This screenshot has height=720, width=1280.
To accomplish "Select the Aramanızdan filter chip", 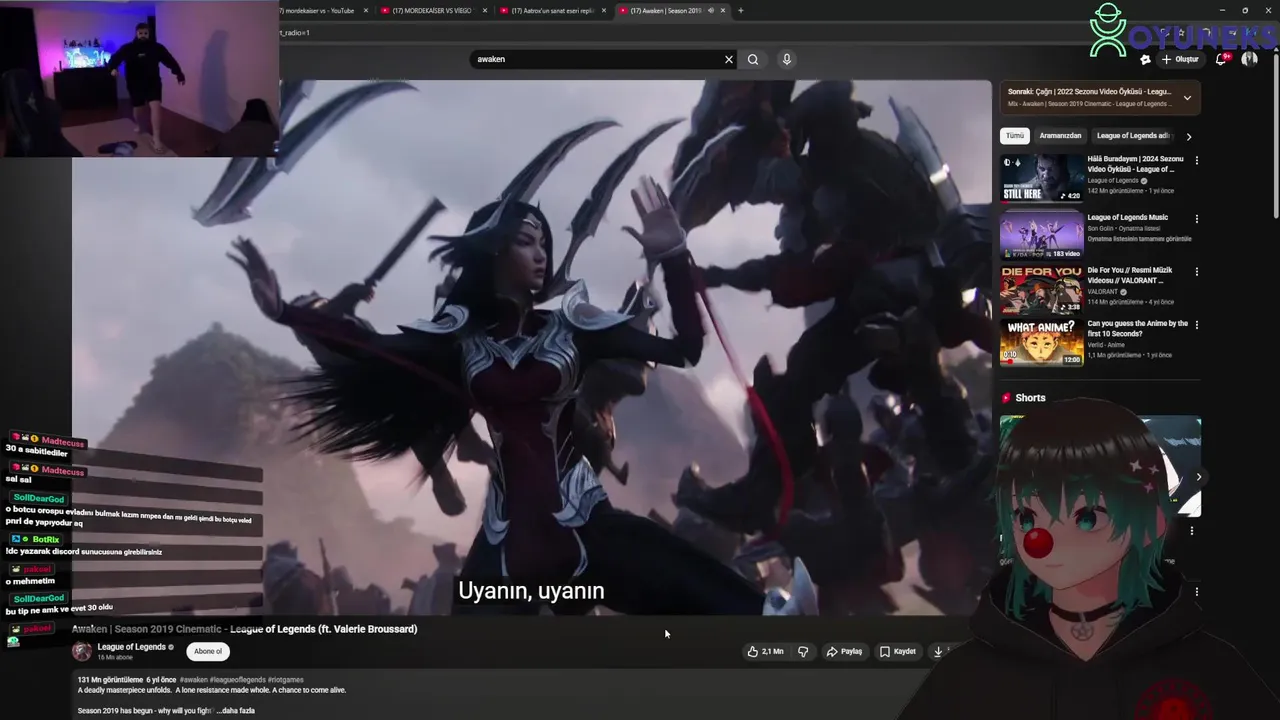I will pos(1060,136).
